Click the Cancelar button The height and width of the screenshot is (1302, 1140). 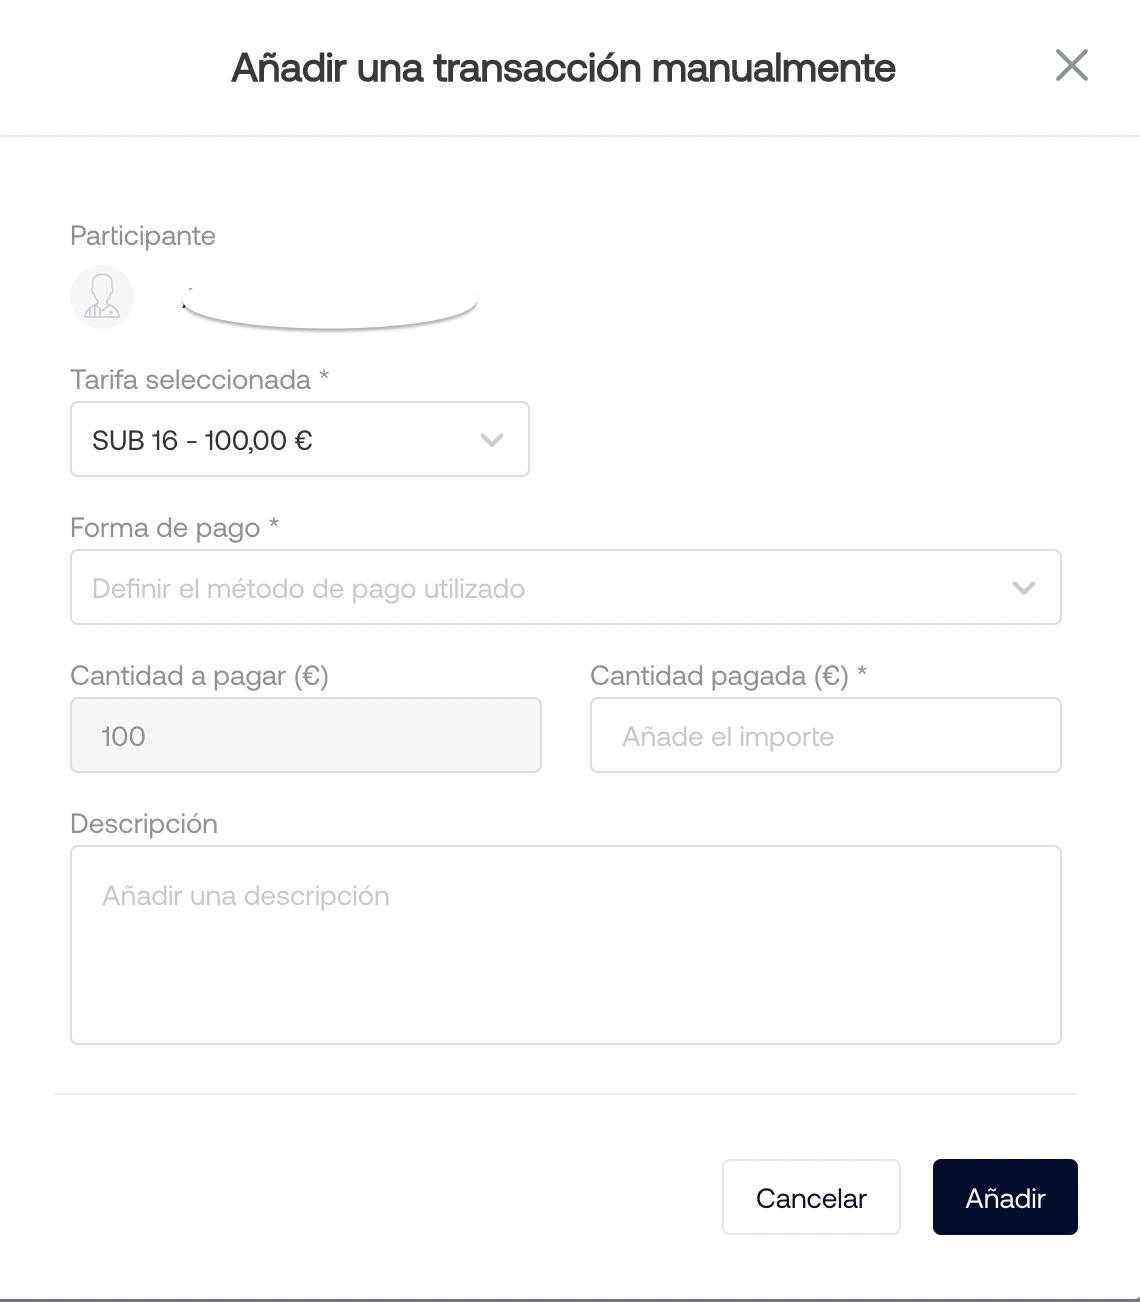coord(811,1197)
